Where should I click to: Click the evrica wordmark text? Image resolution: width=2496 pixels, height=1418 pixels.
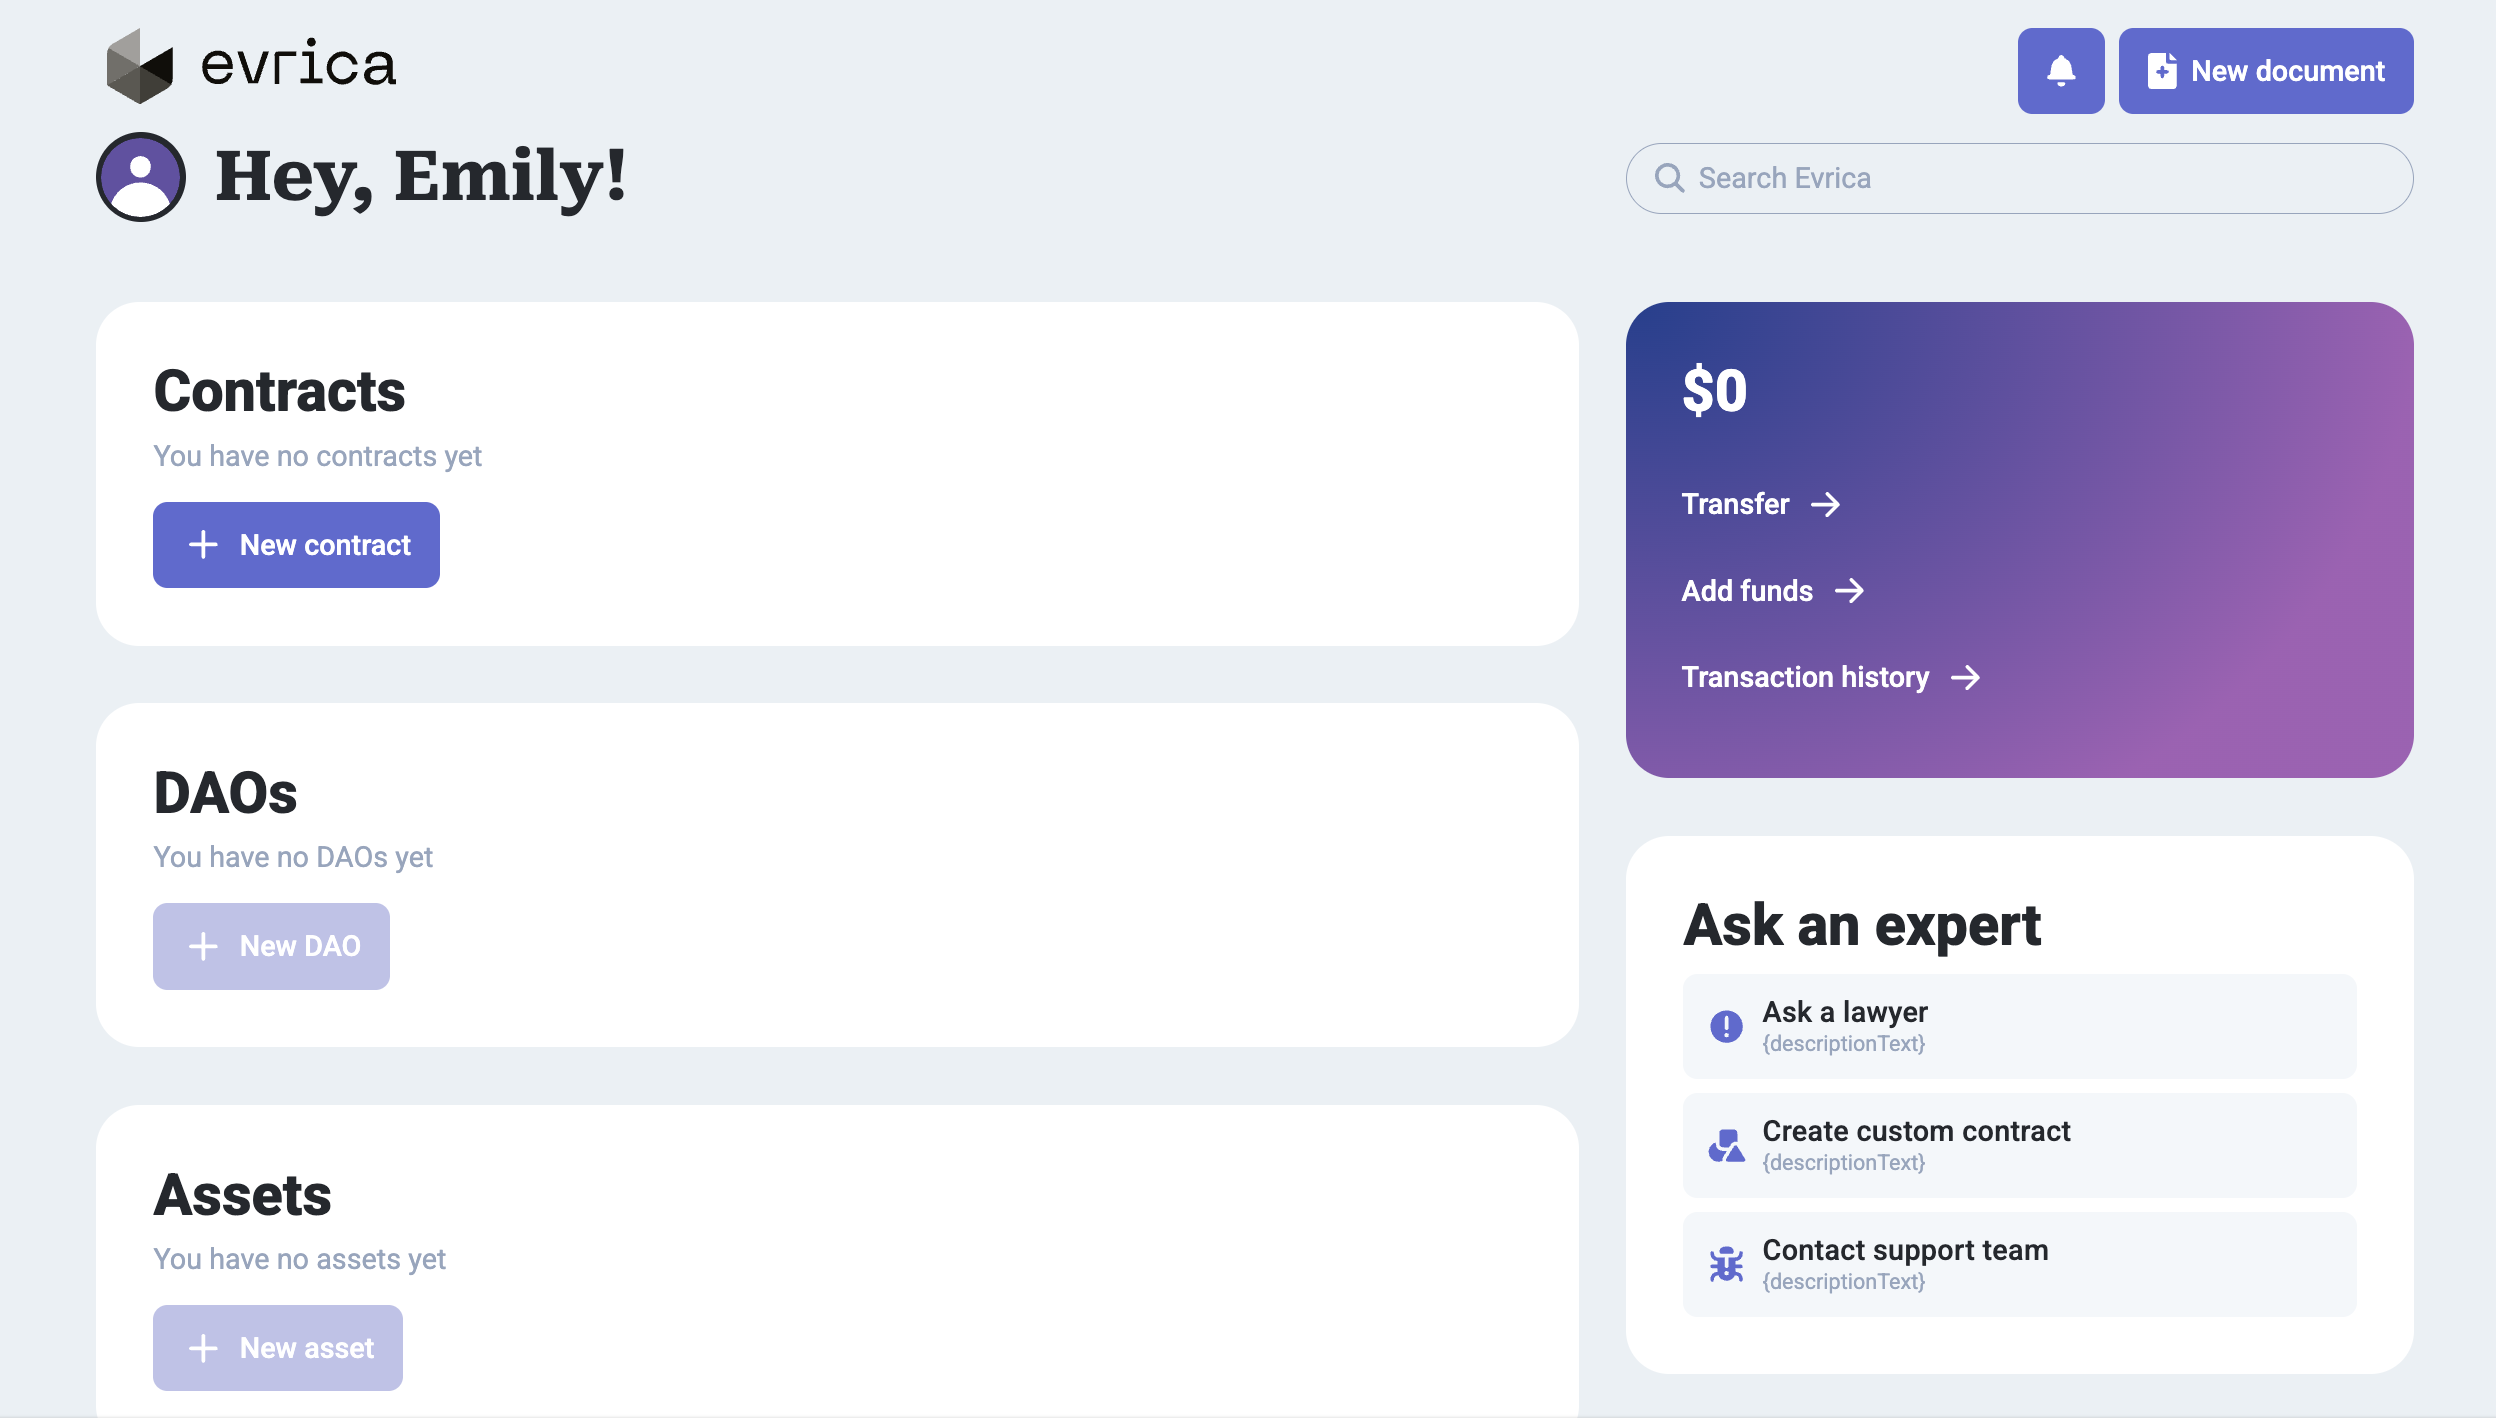(298, 64)
